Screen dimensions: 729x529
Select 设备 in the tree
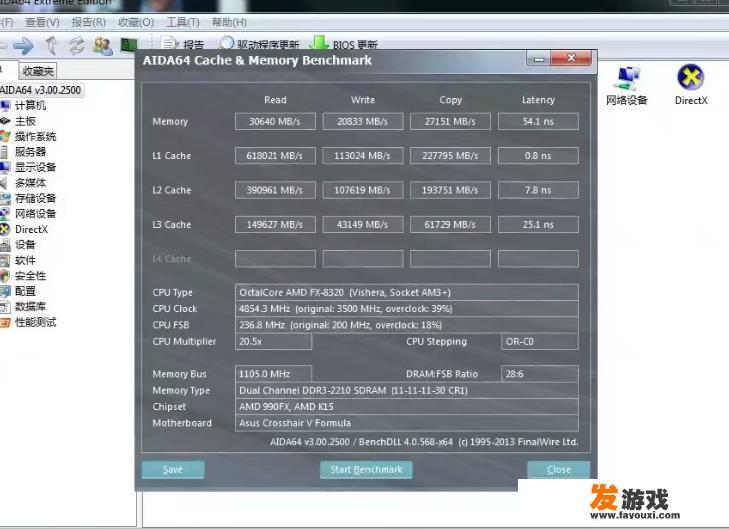(x=25, y=245)
